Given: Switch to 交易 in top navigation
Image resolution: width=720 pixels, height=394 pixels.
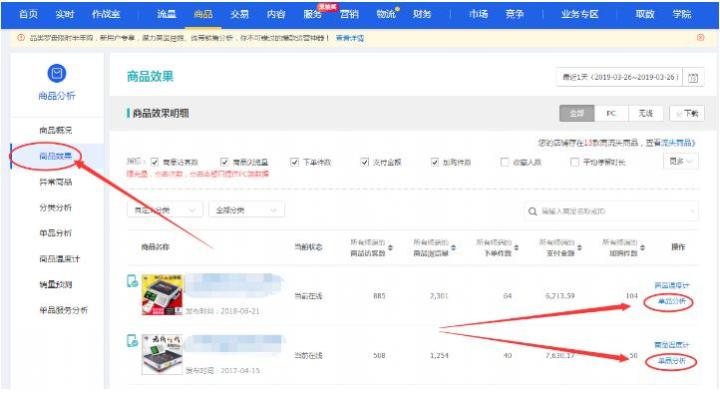Looking at the screenshot, I should click(240, 14).
